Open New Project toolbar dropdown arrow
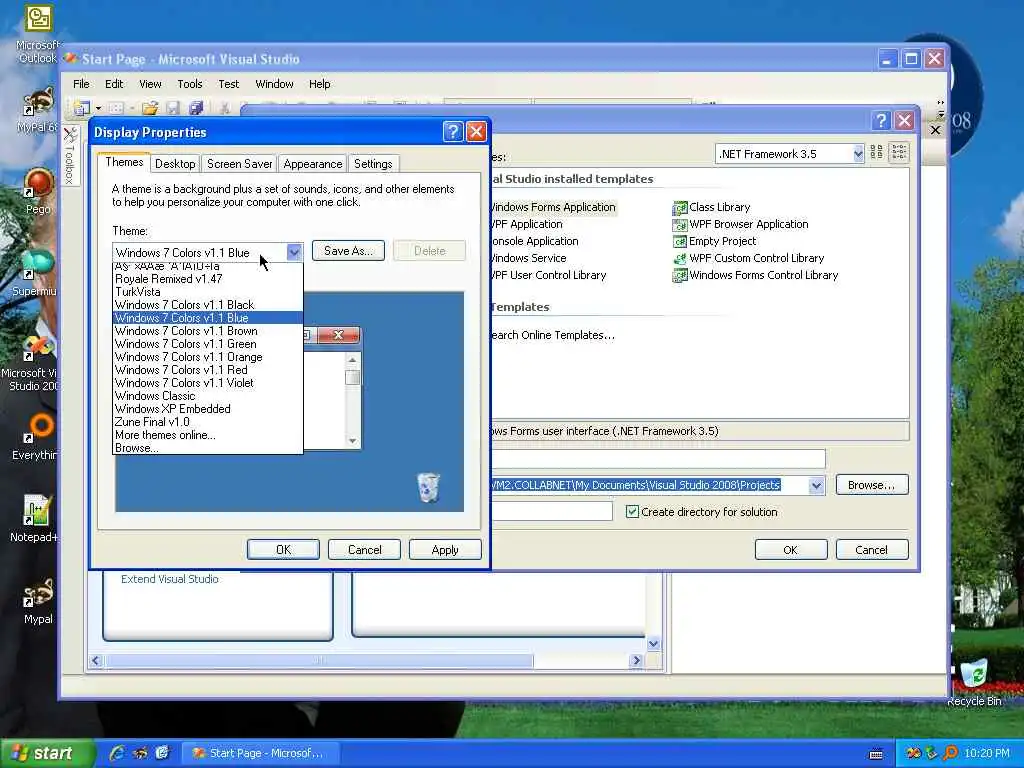 tap(98, 108)
